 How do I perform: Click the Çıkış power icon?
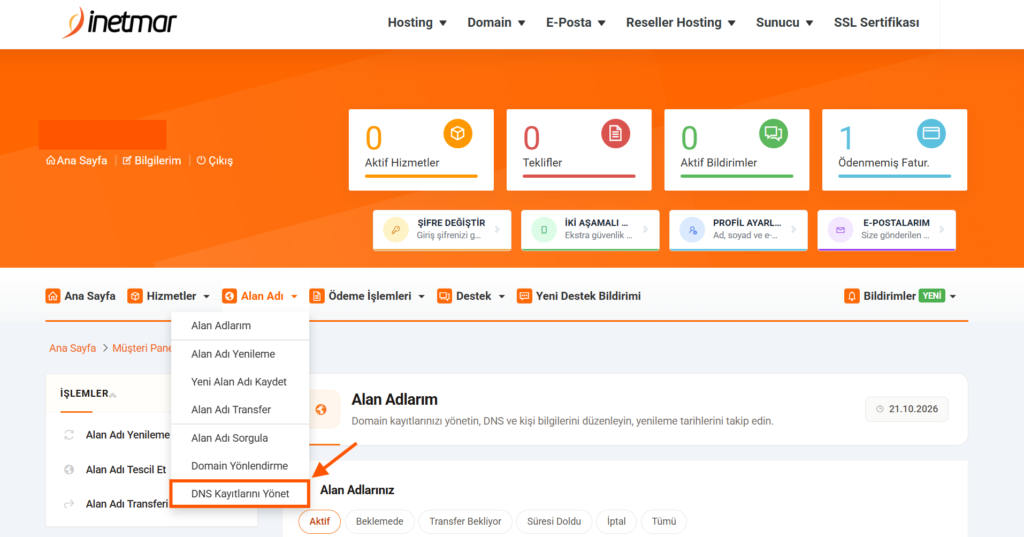pos(201,160)
